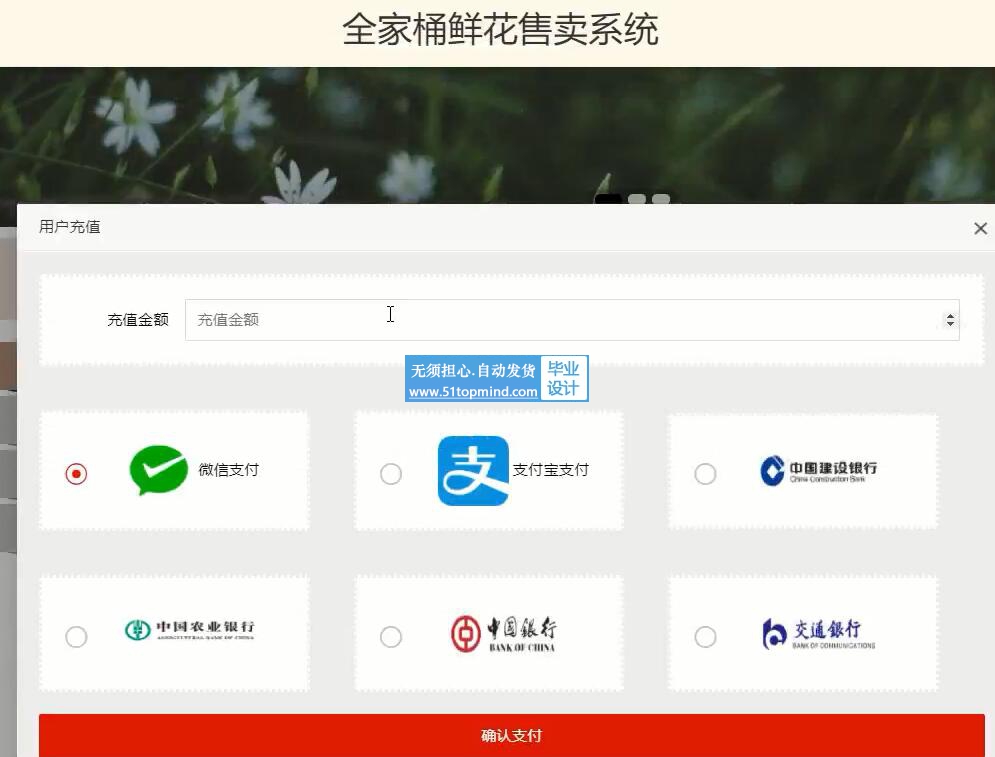
Task: Click the Bank of China logo
Action: click(x=503, y=634)
